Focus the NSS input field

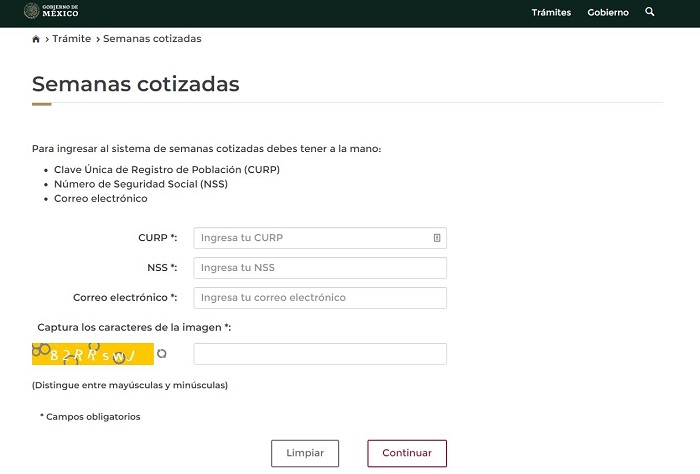pos(320,268)
